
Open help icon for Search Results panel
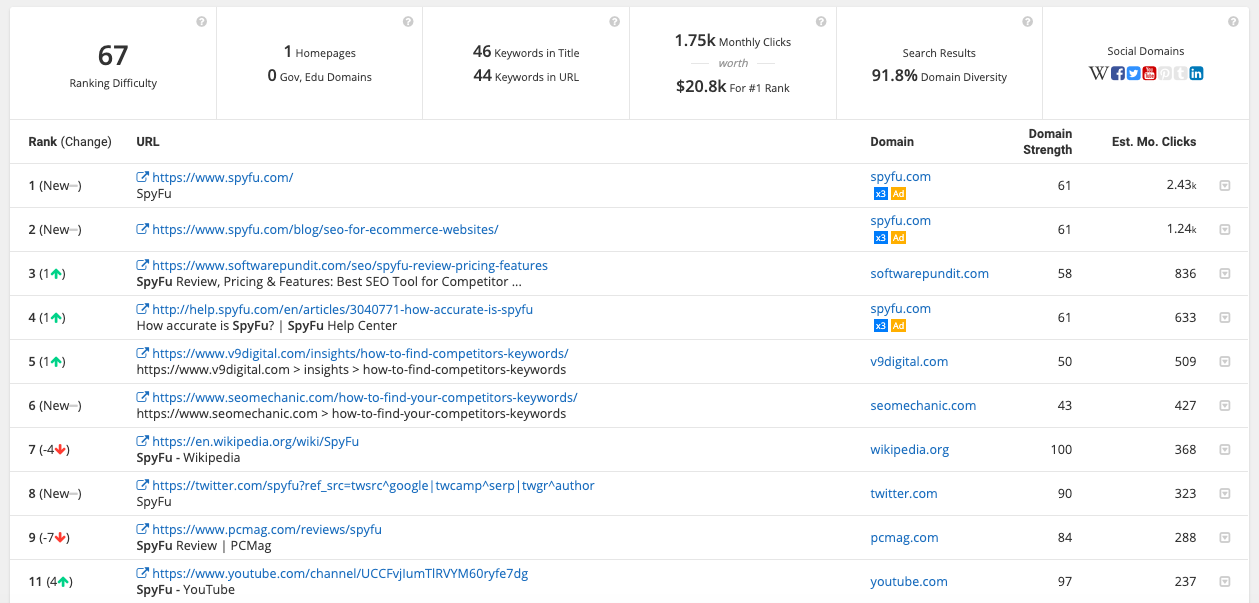point(1027,22)
